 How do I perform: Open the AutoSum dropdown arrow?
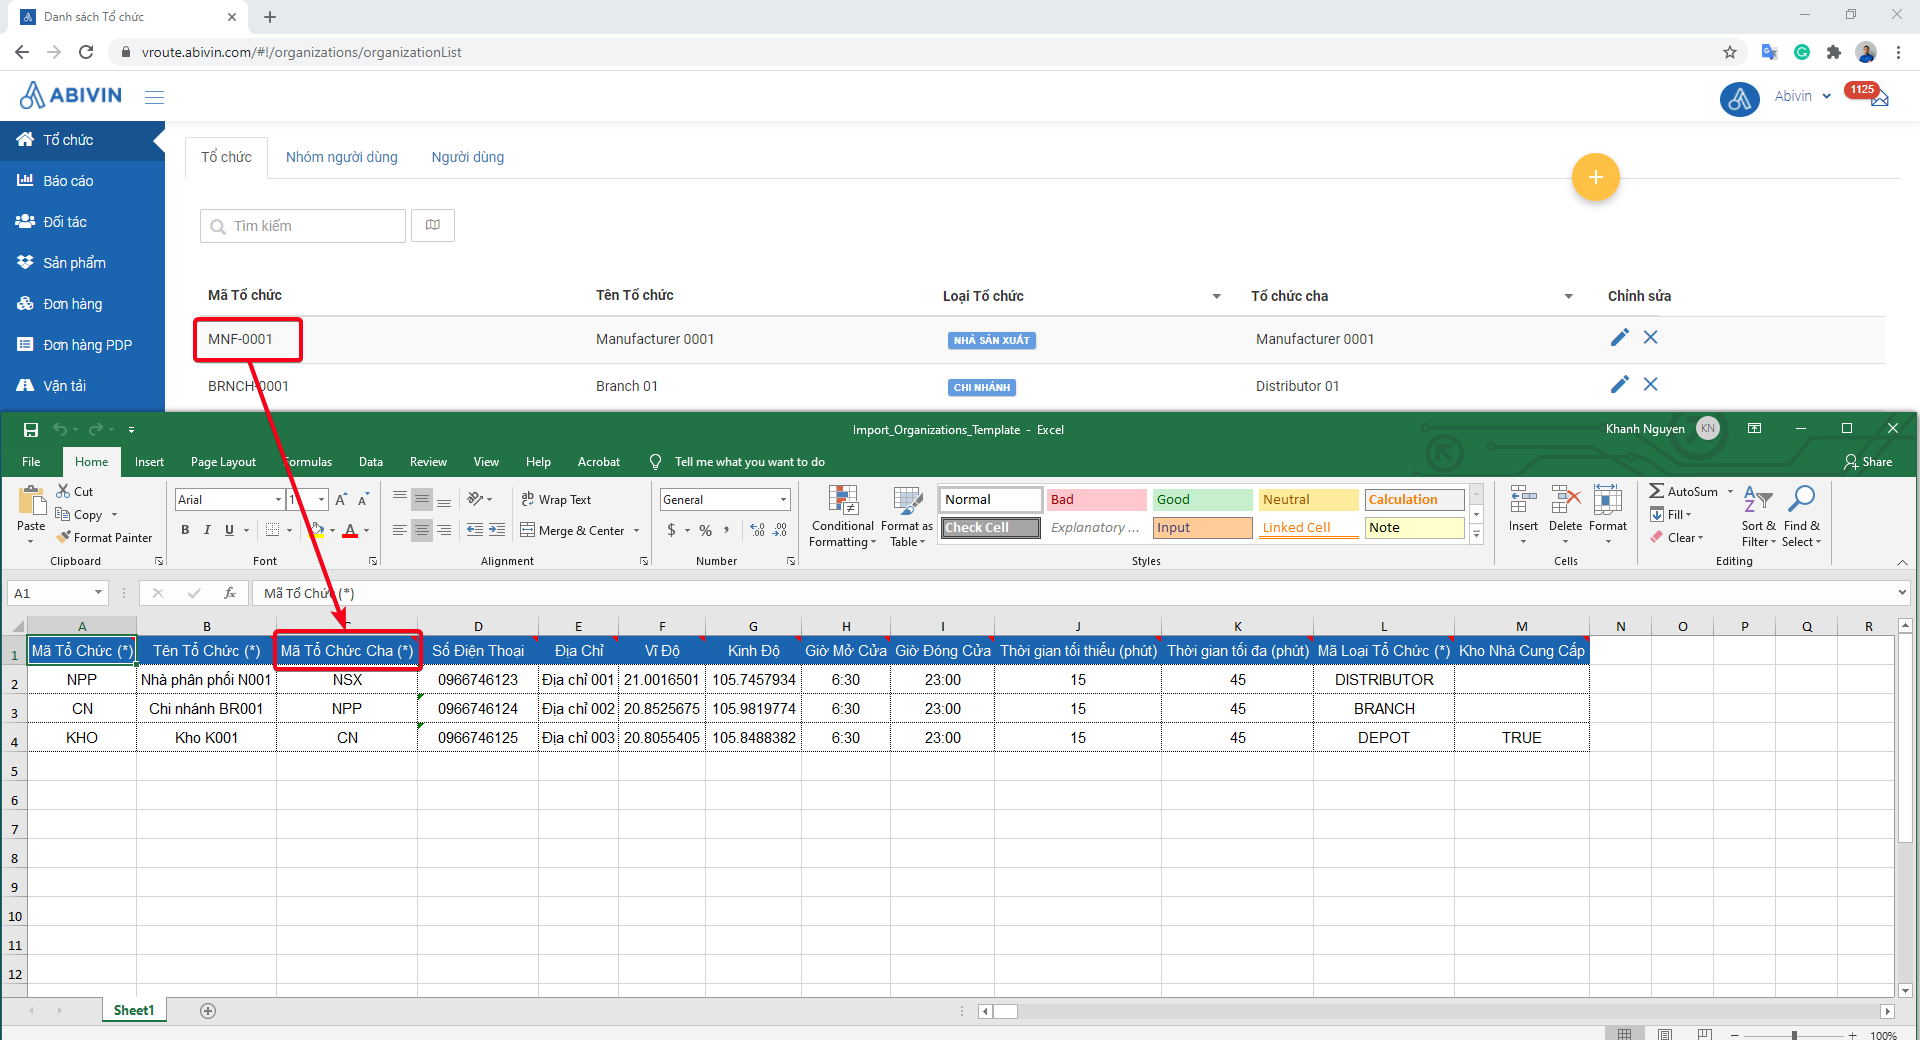1730,491
